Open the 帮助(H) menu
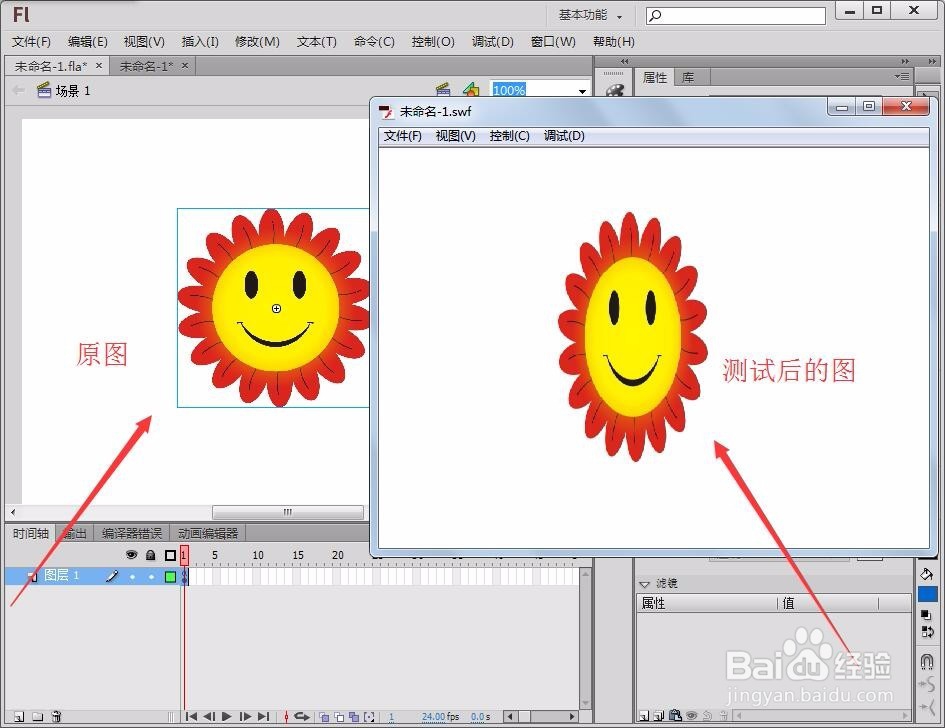Image resolution: width=945 pixels, height=728 pixels. point(614,42)
